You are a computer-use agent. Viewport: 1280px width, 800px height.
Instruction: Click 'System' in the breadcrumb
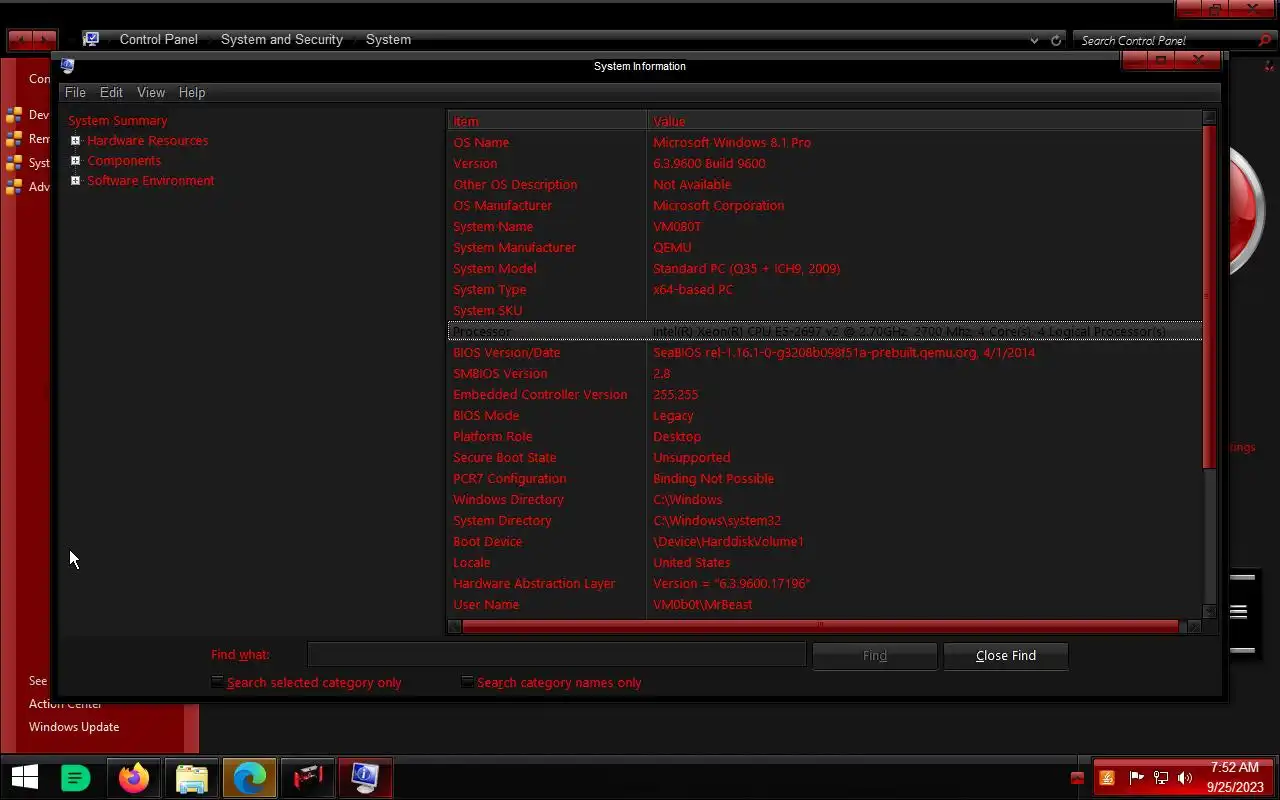(388, 40)
